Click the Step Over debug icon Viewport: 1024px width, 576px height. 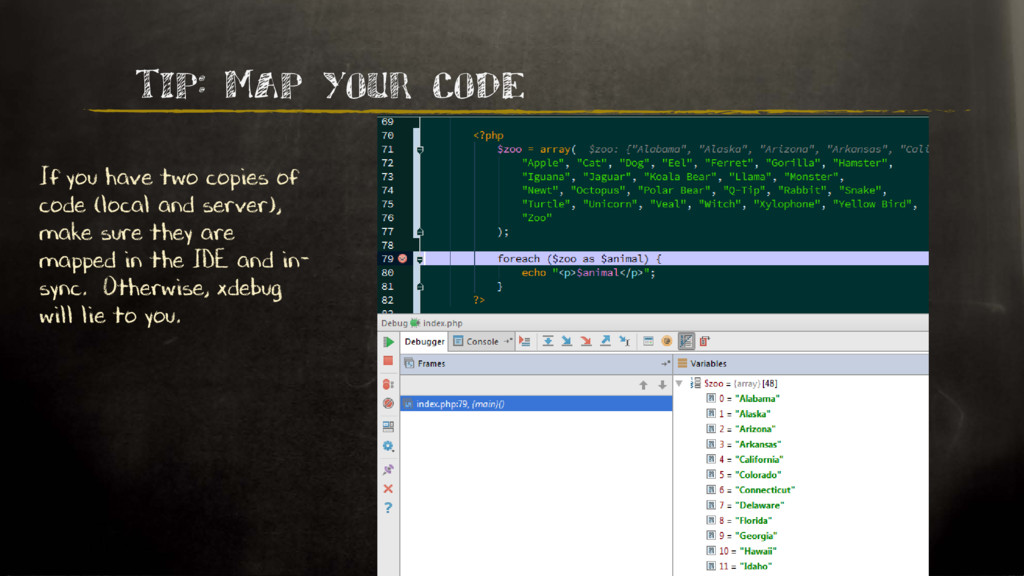(548, 341)
